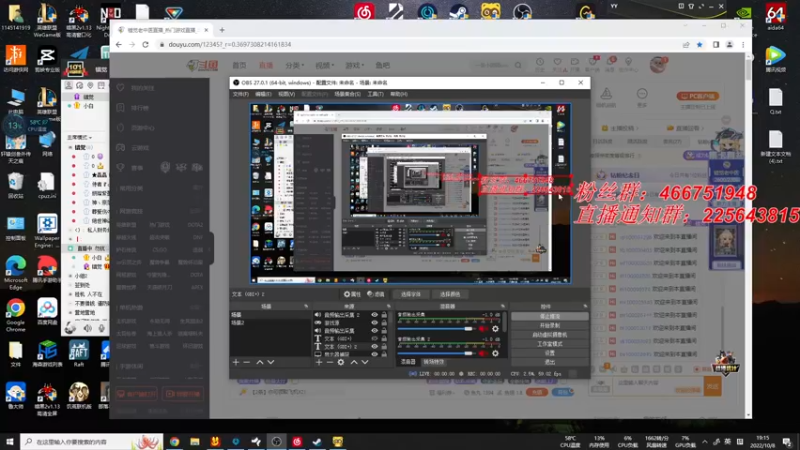The width and height of the screenshot is (800, 450).
Task: Pop out OBS controls panel dock icon
Action: tap(585, 306)
